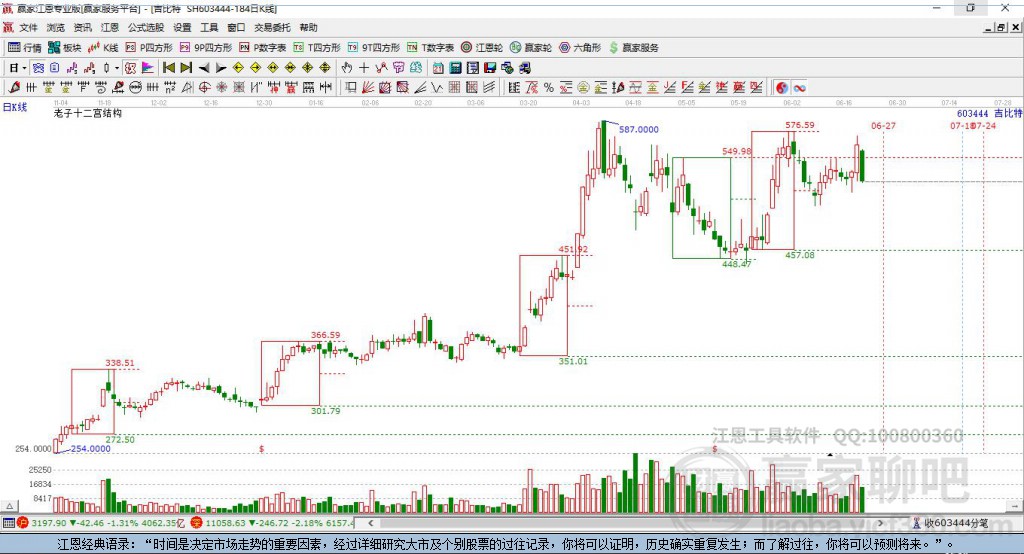Open 赢家服务 with dollar icon
1024x554 pixels.
coord(633,48)
